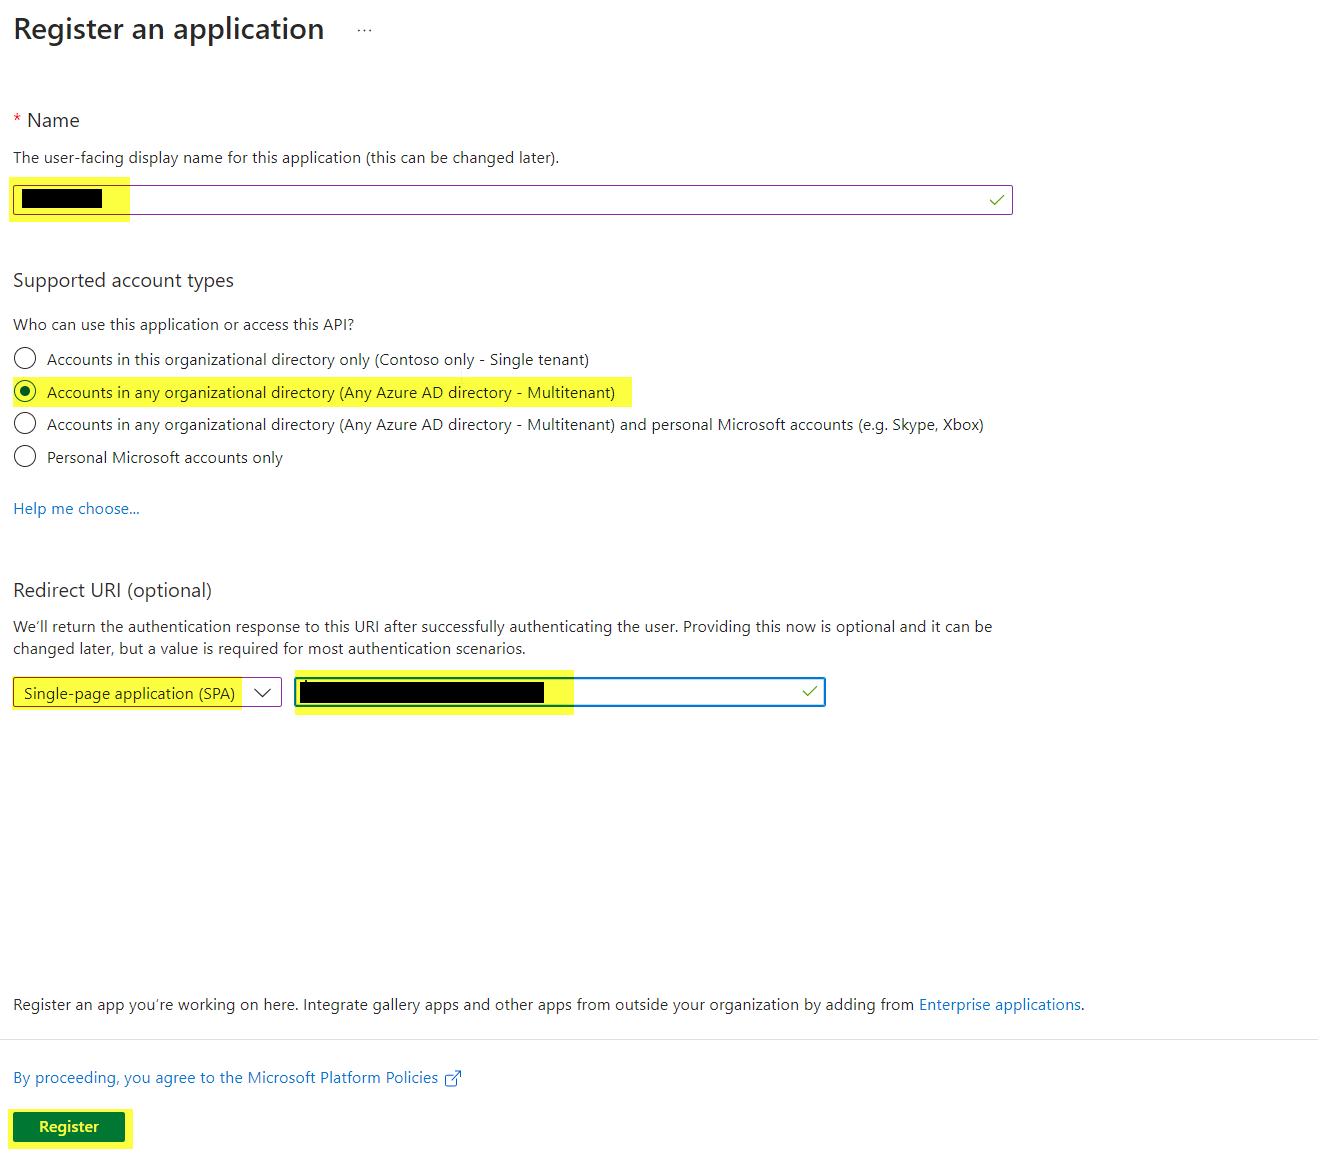The width and height of the screenshot is (1318, 1157).
Task: Click the Supported account types heading
Action: (x=123, y=280)
